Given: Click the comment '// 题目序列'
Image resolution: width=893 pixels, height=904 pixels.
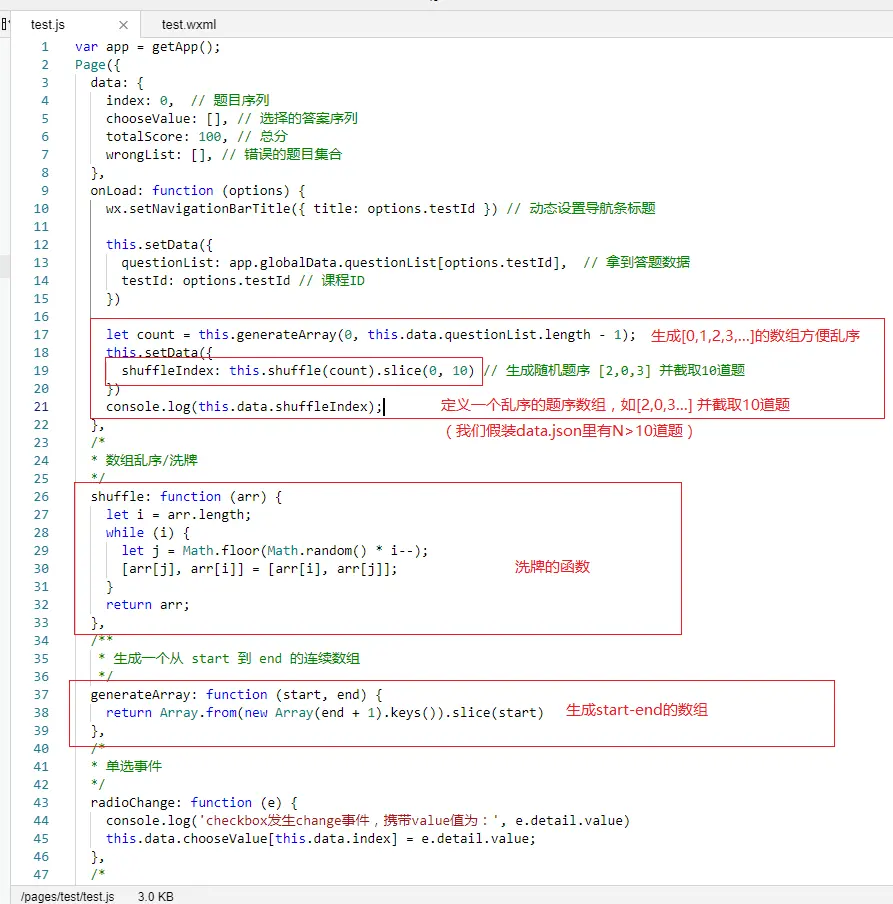Looking at the screenshot, I should point(230,100).
